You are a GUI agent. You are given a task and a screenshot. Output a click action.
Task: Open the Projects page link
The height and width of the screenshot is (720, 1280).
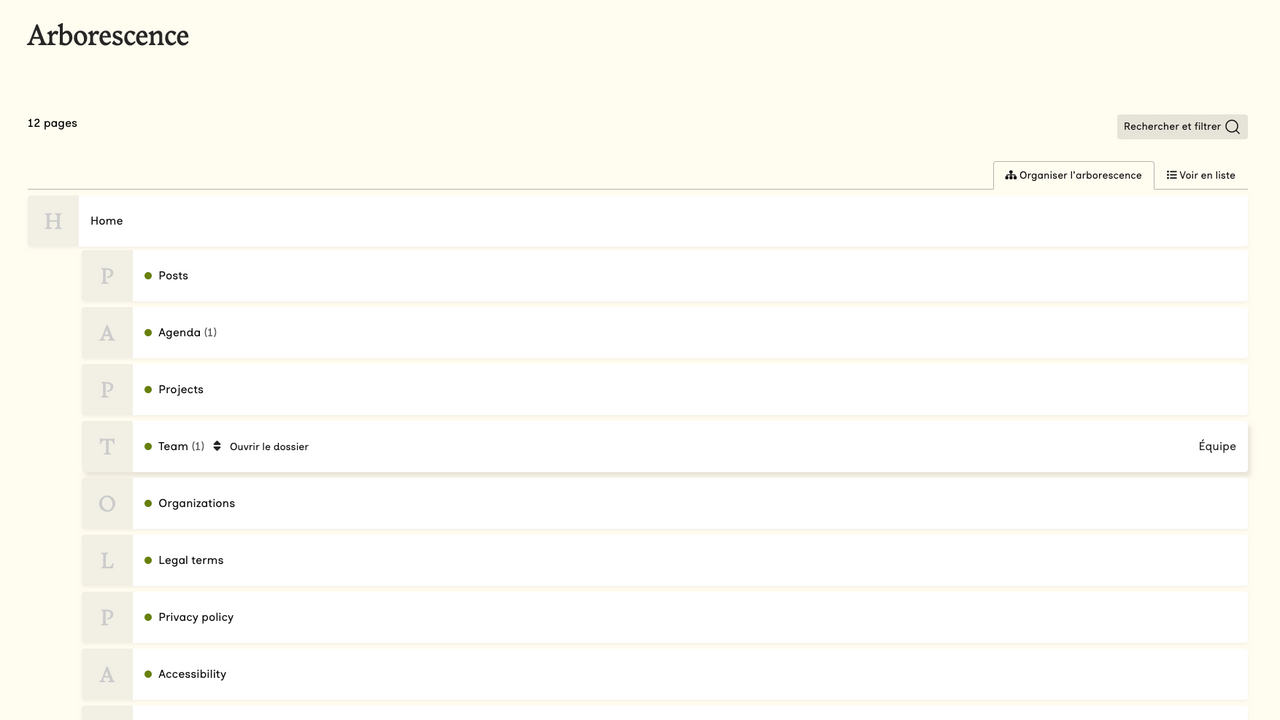point(181,390)
